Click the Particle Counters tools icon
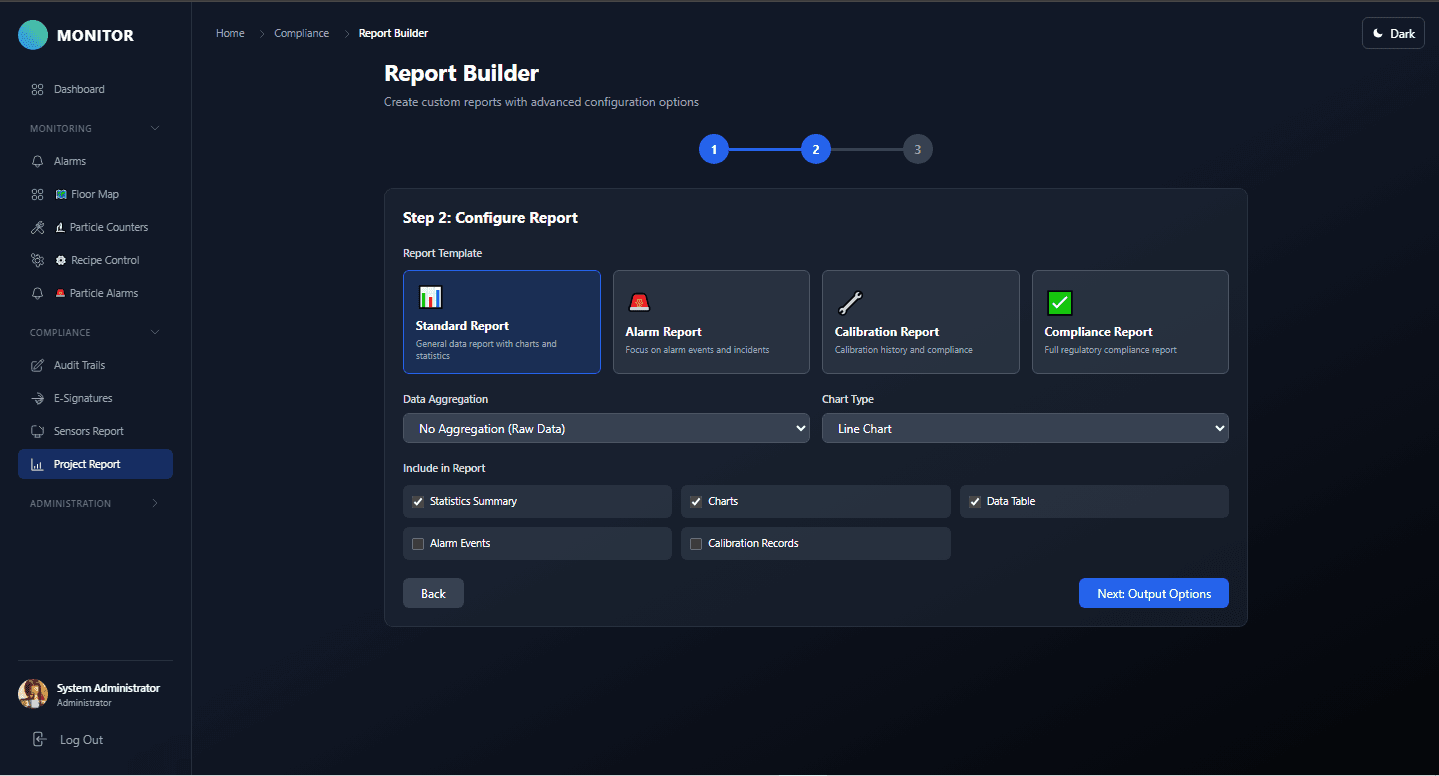Viewport: 1439px width, 776px height. coord(37,227)
